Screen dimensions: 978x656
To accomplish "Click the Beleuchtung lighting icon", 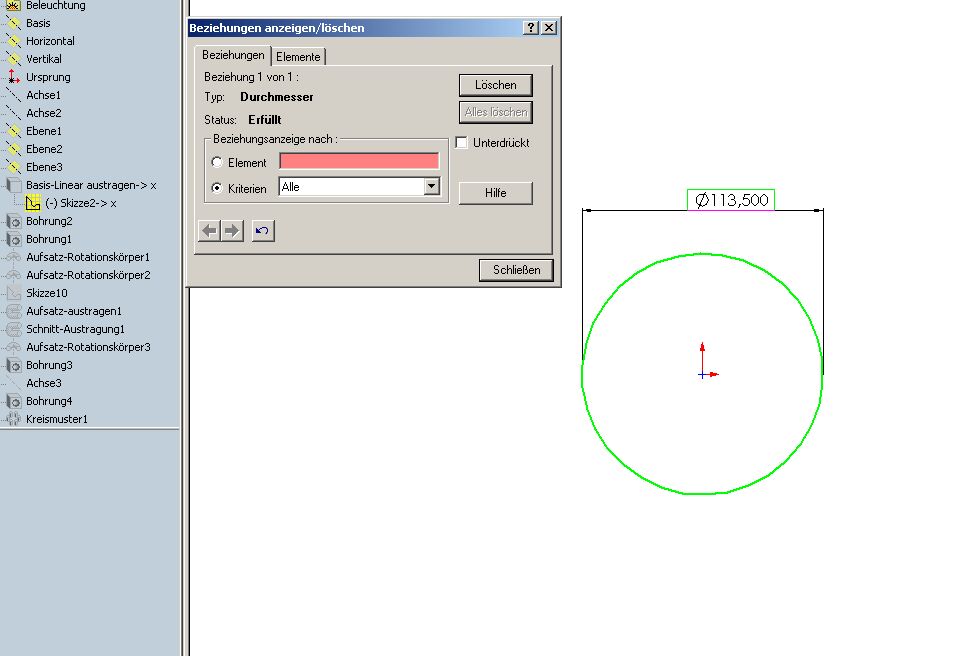I will [x=12, y=5].
